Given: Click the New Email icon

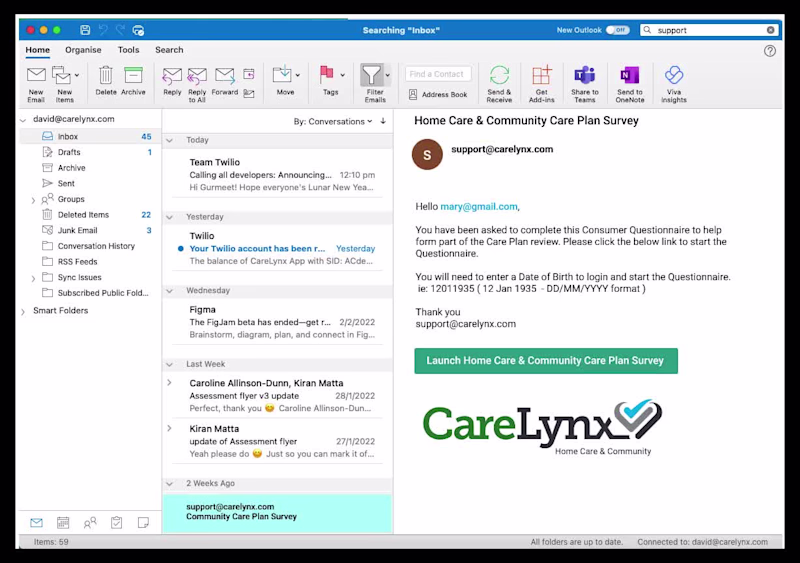Looking at the screenshot, I should coord(36,75).
